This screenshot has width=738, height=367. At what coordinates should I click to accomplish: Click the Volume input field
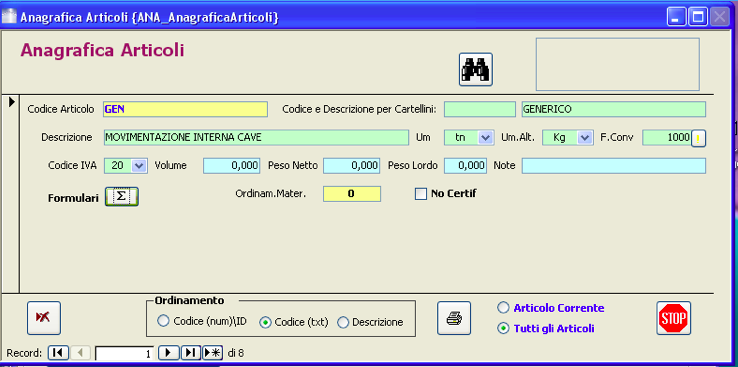coord(232,166)
